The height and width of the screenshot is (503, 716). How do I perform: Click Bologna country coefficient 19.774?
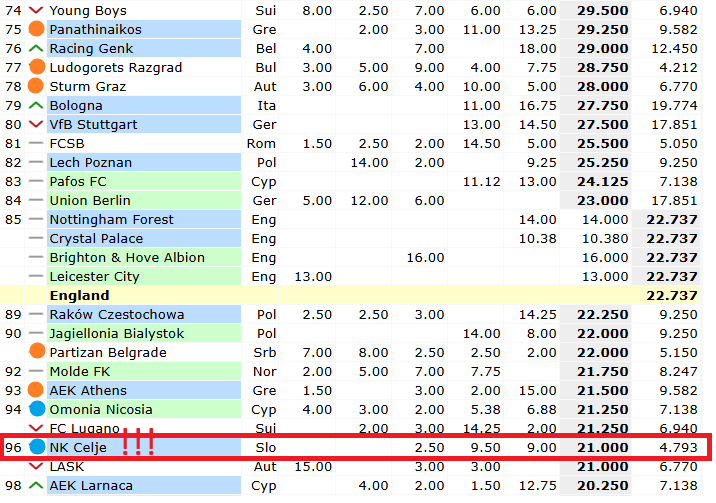[674, 105]
